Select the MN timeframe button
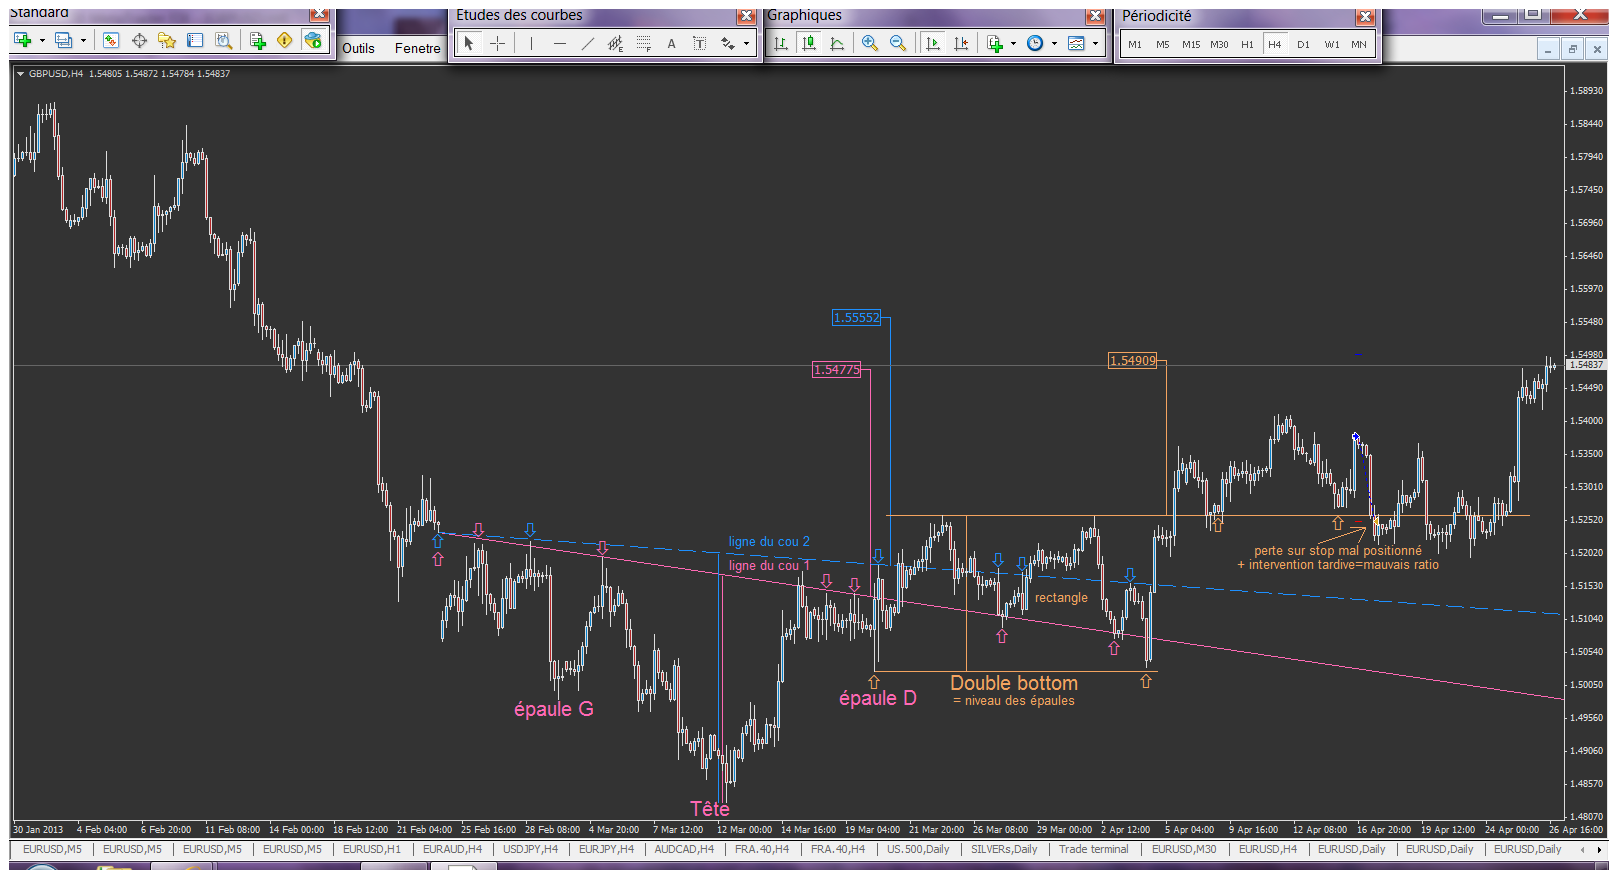1618x870 pixels. click(1359, 44)
